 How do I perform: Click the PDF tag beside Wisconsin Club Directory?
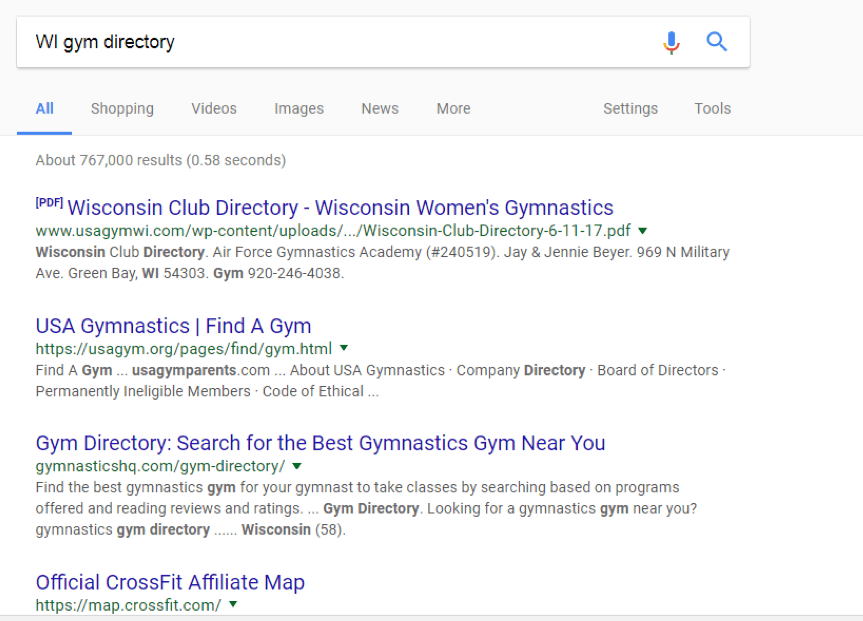point(49,203)
